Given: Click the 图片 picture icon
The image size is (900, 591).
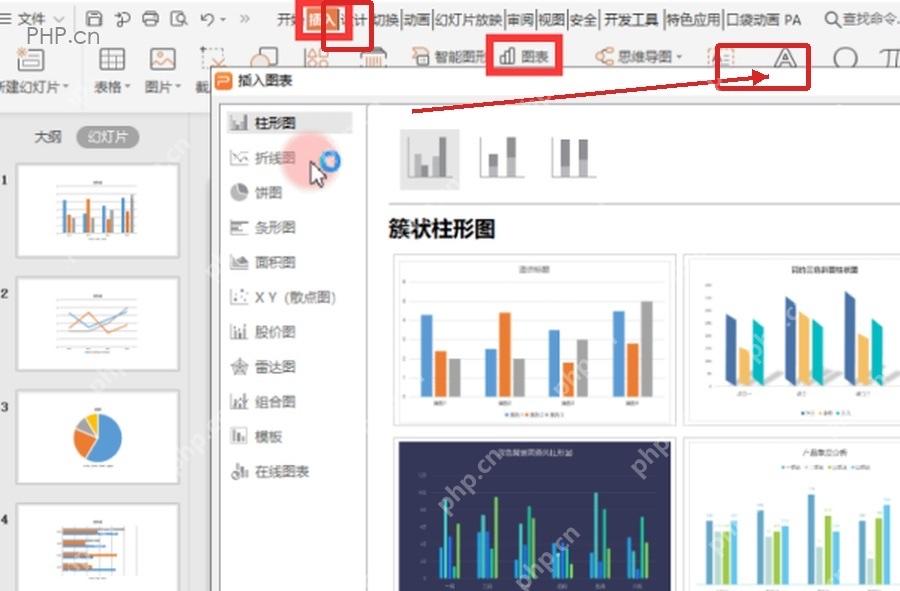Looking at the screenshot, I should (162, 59).
